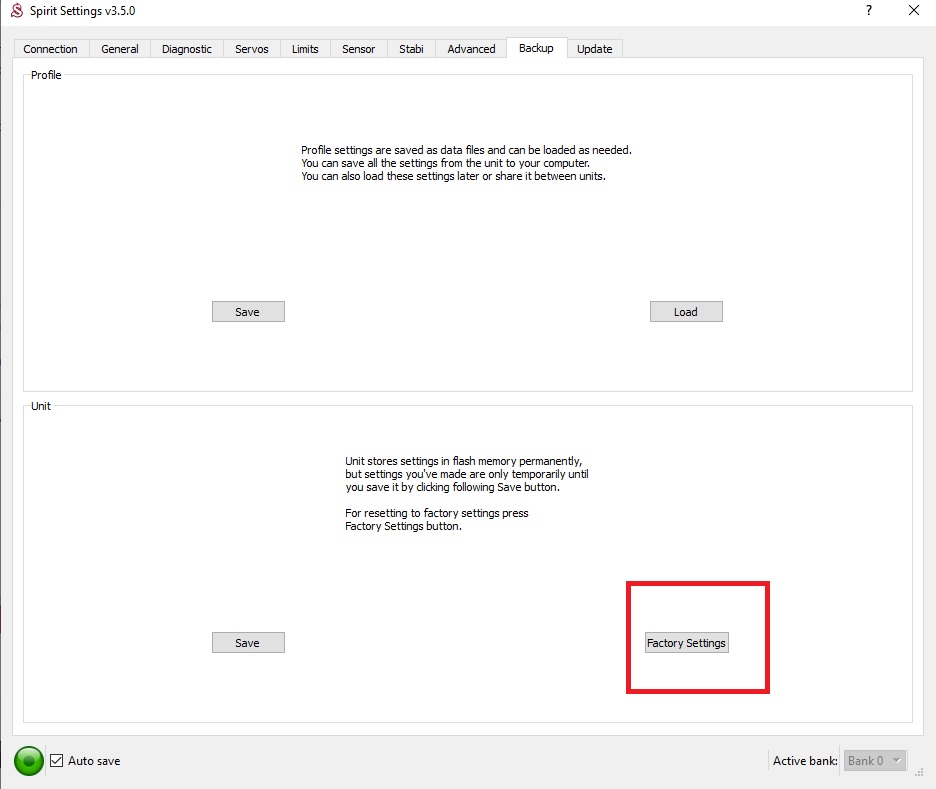The height and width of the screenshot is (789, 936).
Task: Go to the Diagnostic tab
Action: tap(187, 49)
